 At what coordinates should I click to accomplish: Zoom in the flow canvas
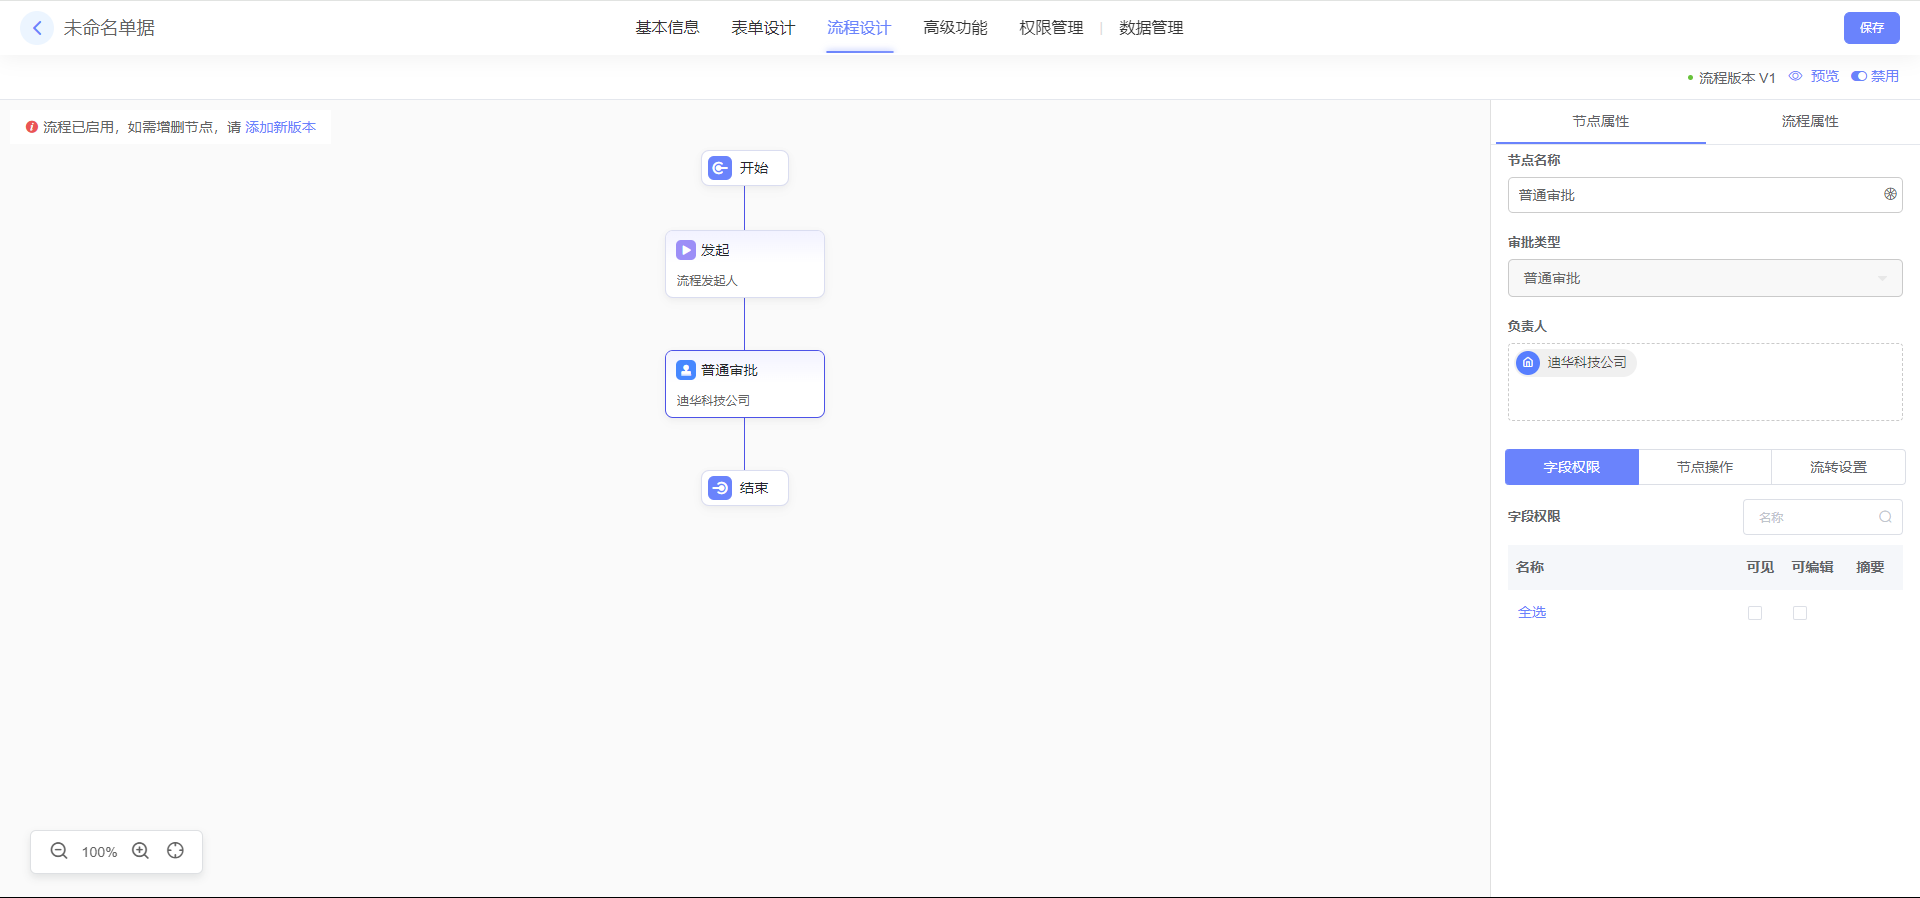pos(141,851)
